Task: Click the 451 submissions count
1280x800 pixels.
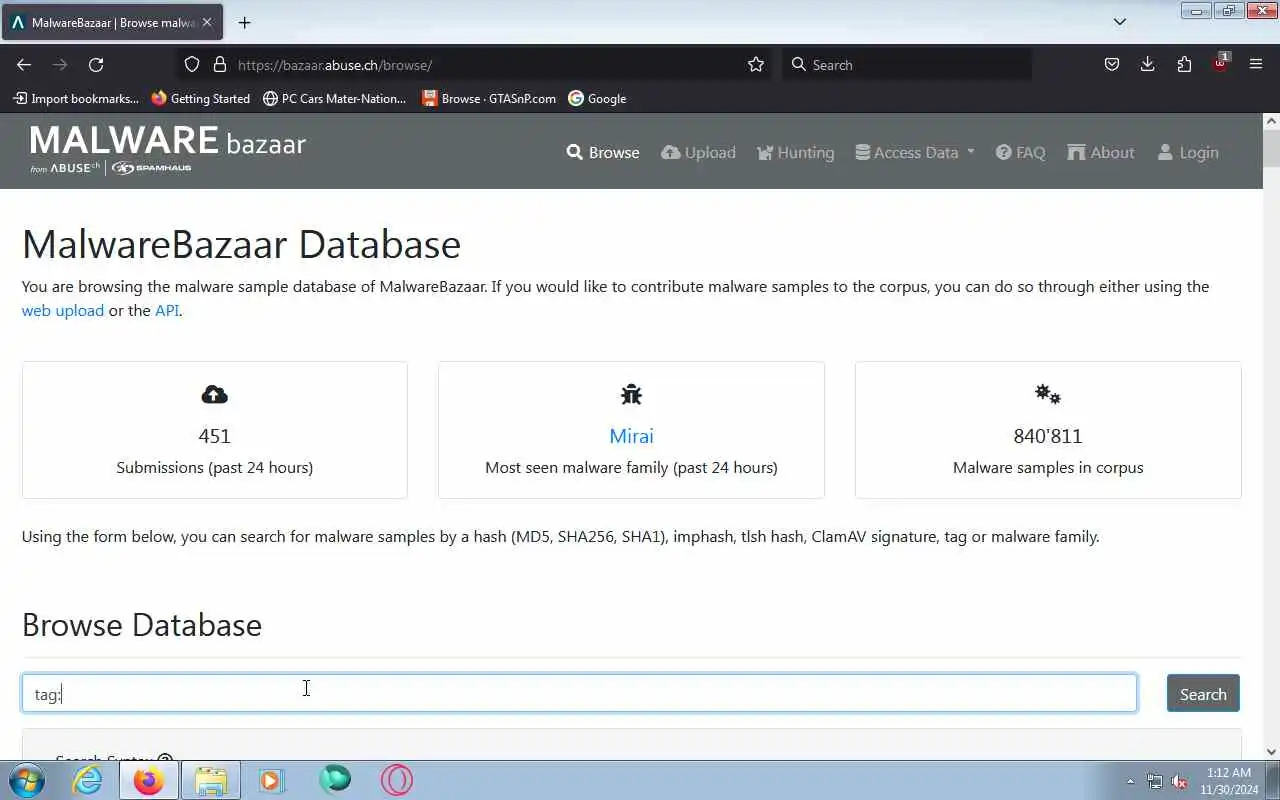Action: tap(214, 436)
